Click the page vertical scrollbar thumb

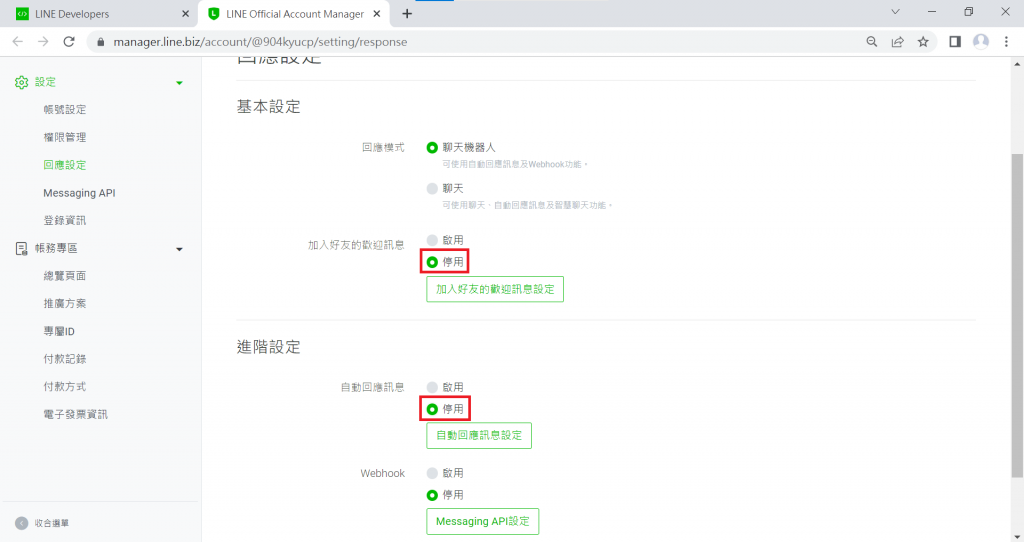pyautogui.click(x=1017, y=315)
